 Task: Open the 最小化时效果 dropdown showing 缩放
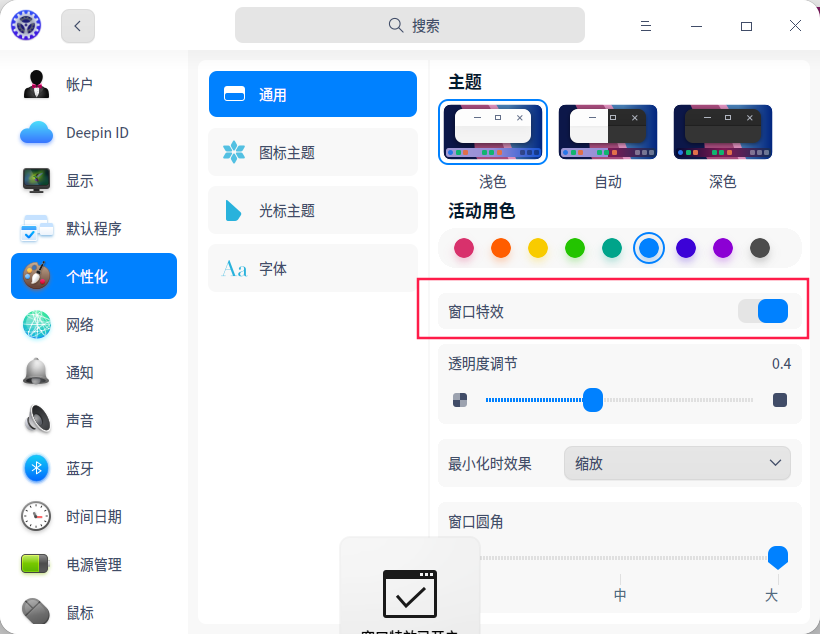[677, 463]
